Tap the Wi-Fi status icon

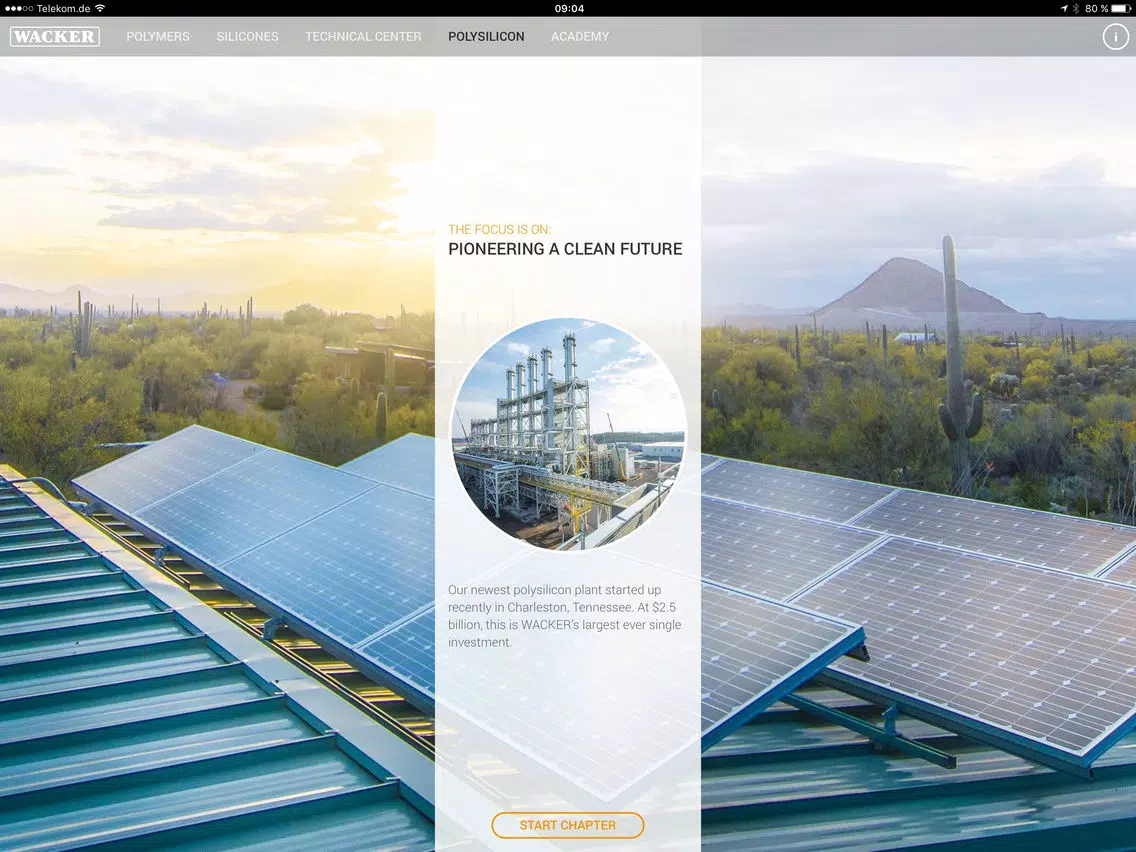point(100,8)
